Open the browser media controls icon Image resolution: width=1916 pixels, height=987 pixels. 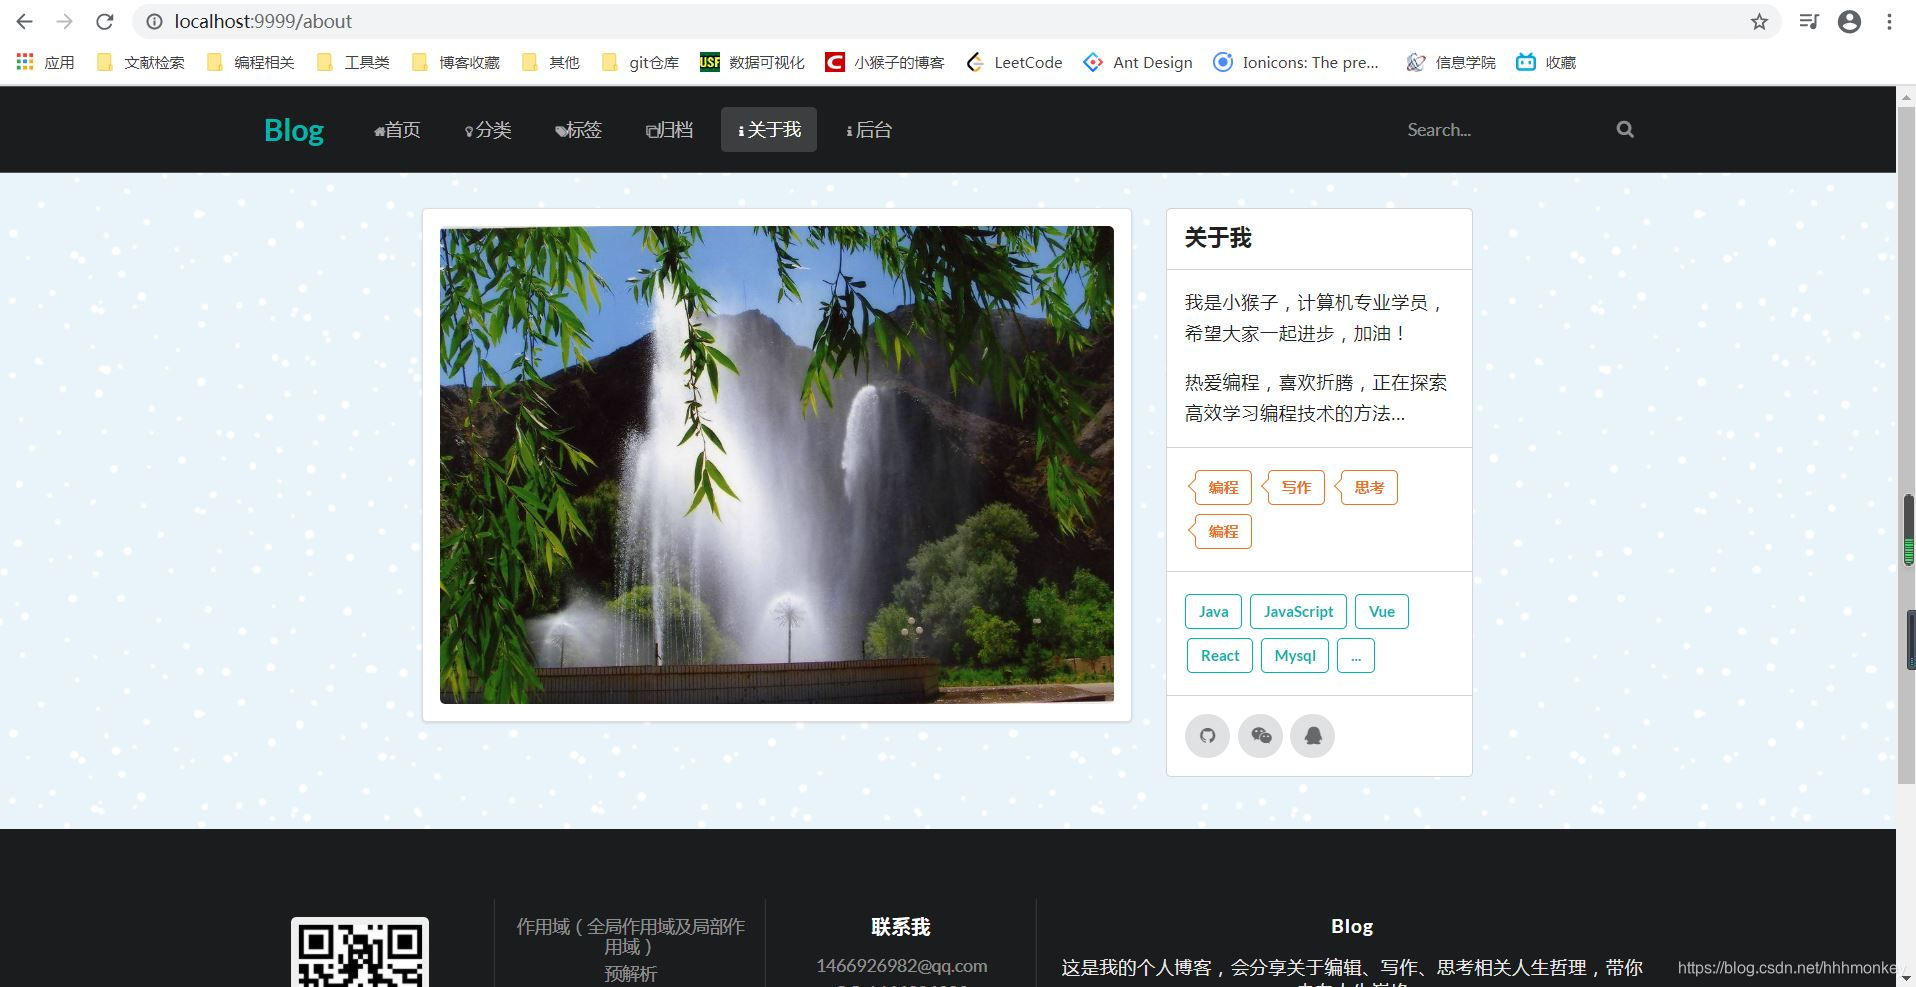click(x=1808, y=21)
